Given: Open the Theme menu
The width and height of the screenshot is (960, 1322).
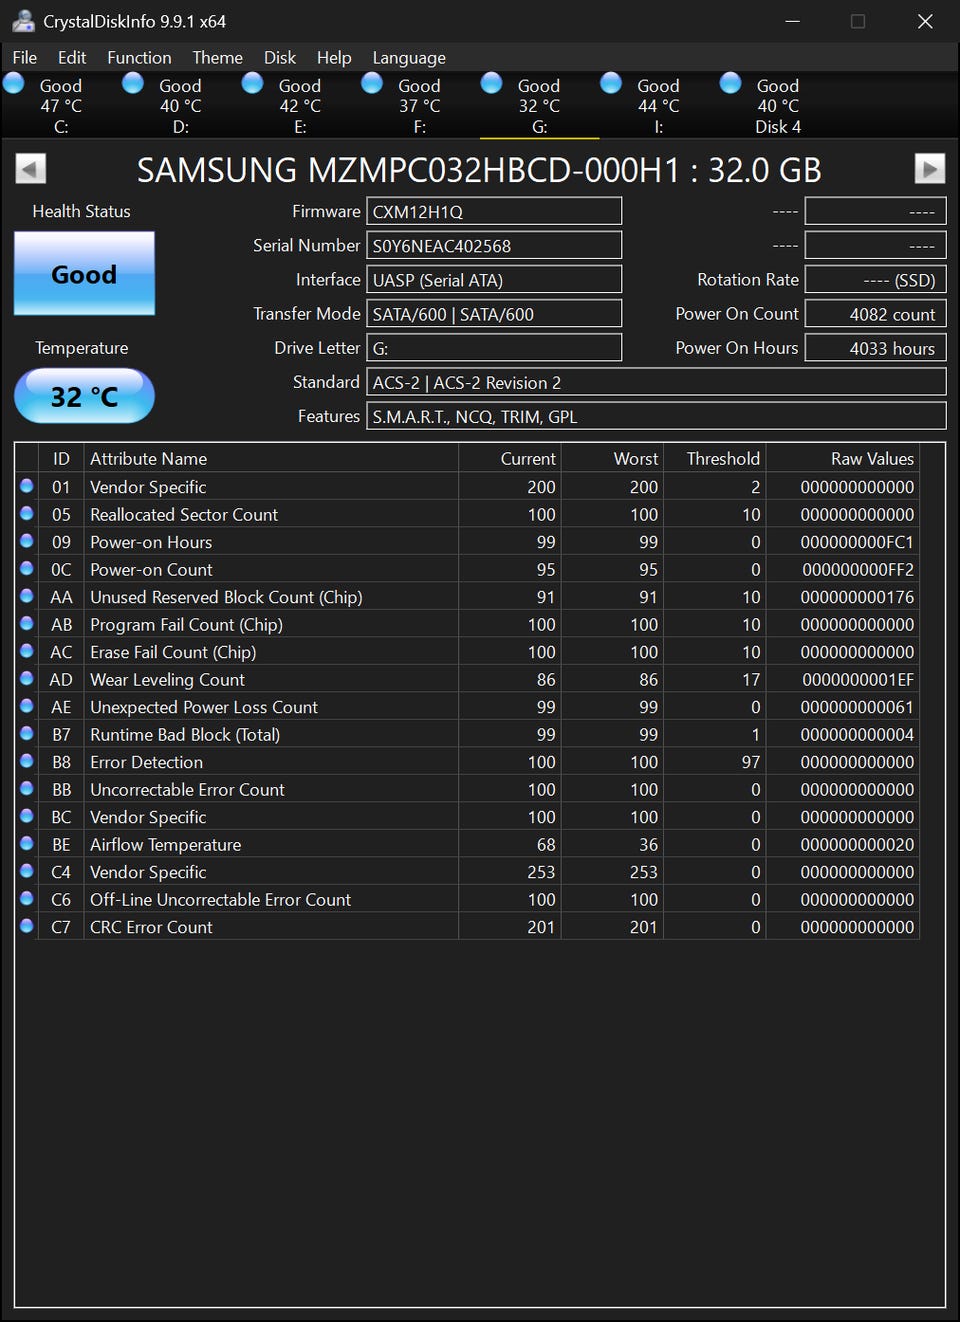Looking at the screenshot, I should [217, 57].
